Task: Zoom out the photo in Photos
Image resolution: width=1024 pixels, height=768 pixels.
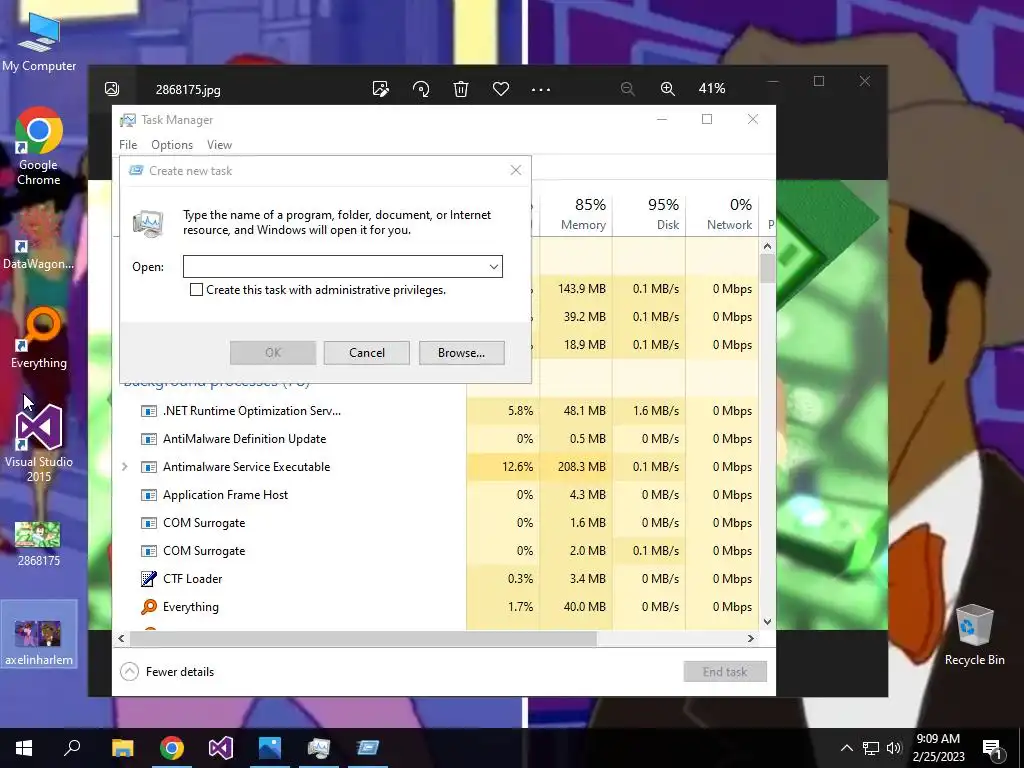Action: click(x=628, y=88)
